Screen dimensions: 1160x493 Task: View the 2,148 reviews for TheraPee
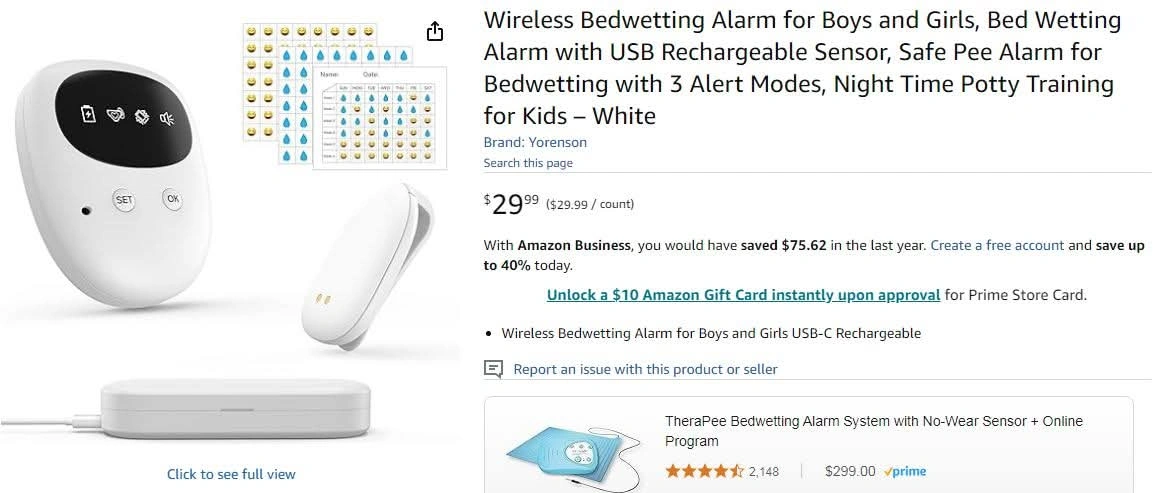pos(763,471)
